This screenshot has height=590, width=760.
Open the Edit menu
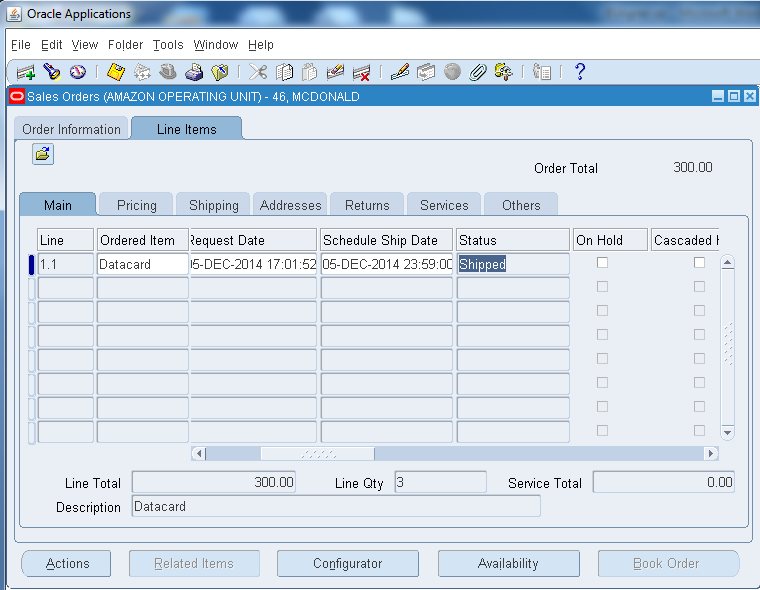pos(52,45)
